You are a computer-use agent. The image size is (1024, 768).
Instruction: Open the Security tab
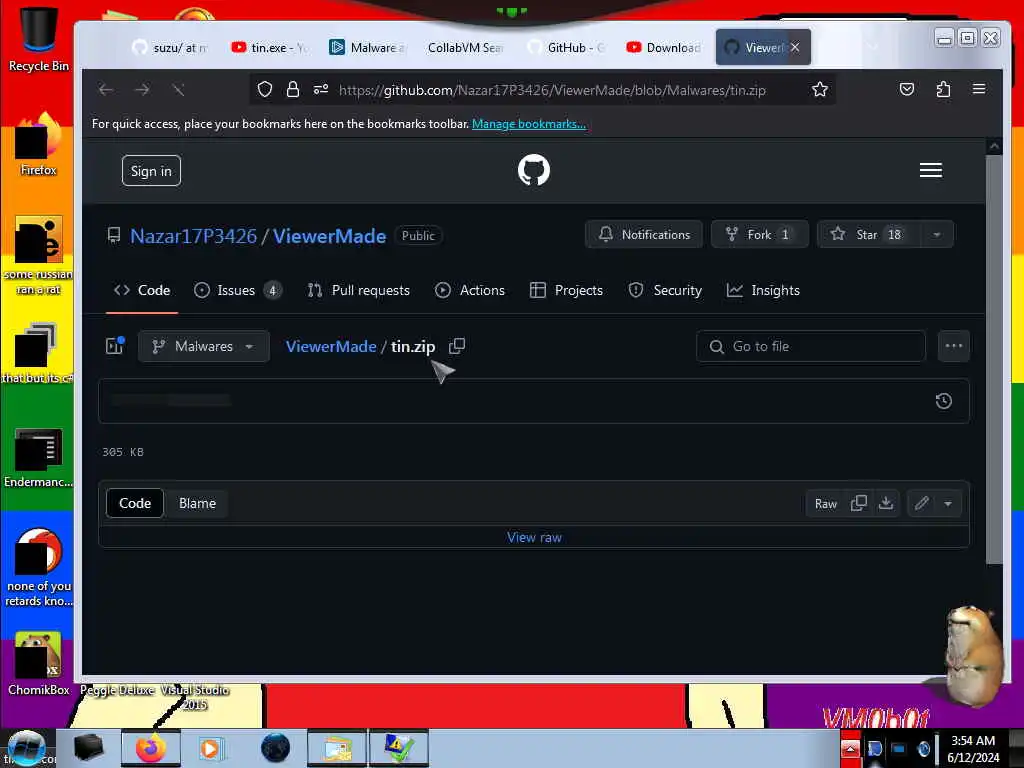tap(665, 290)
